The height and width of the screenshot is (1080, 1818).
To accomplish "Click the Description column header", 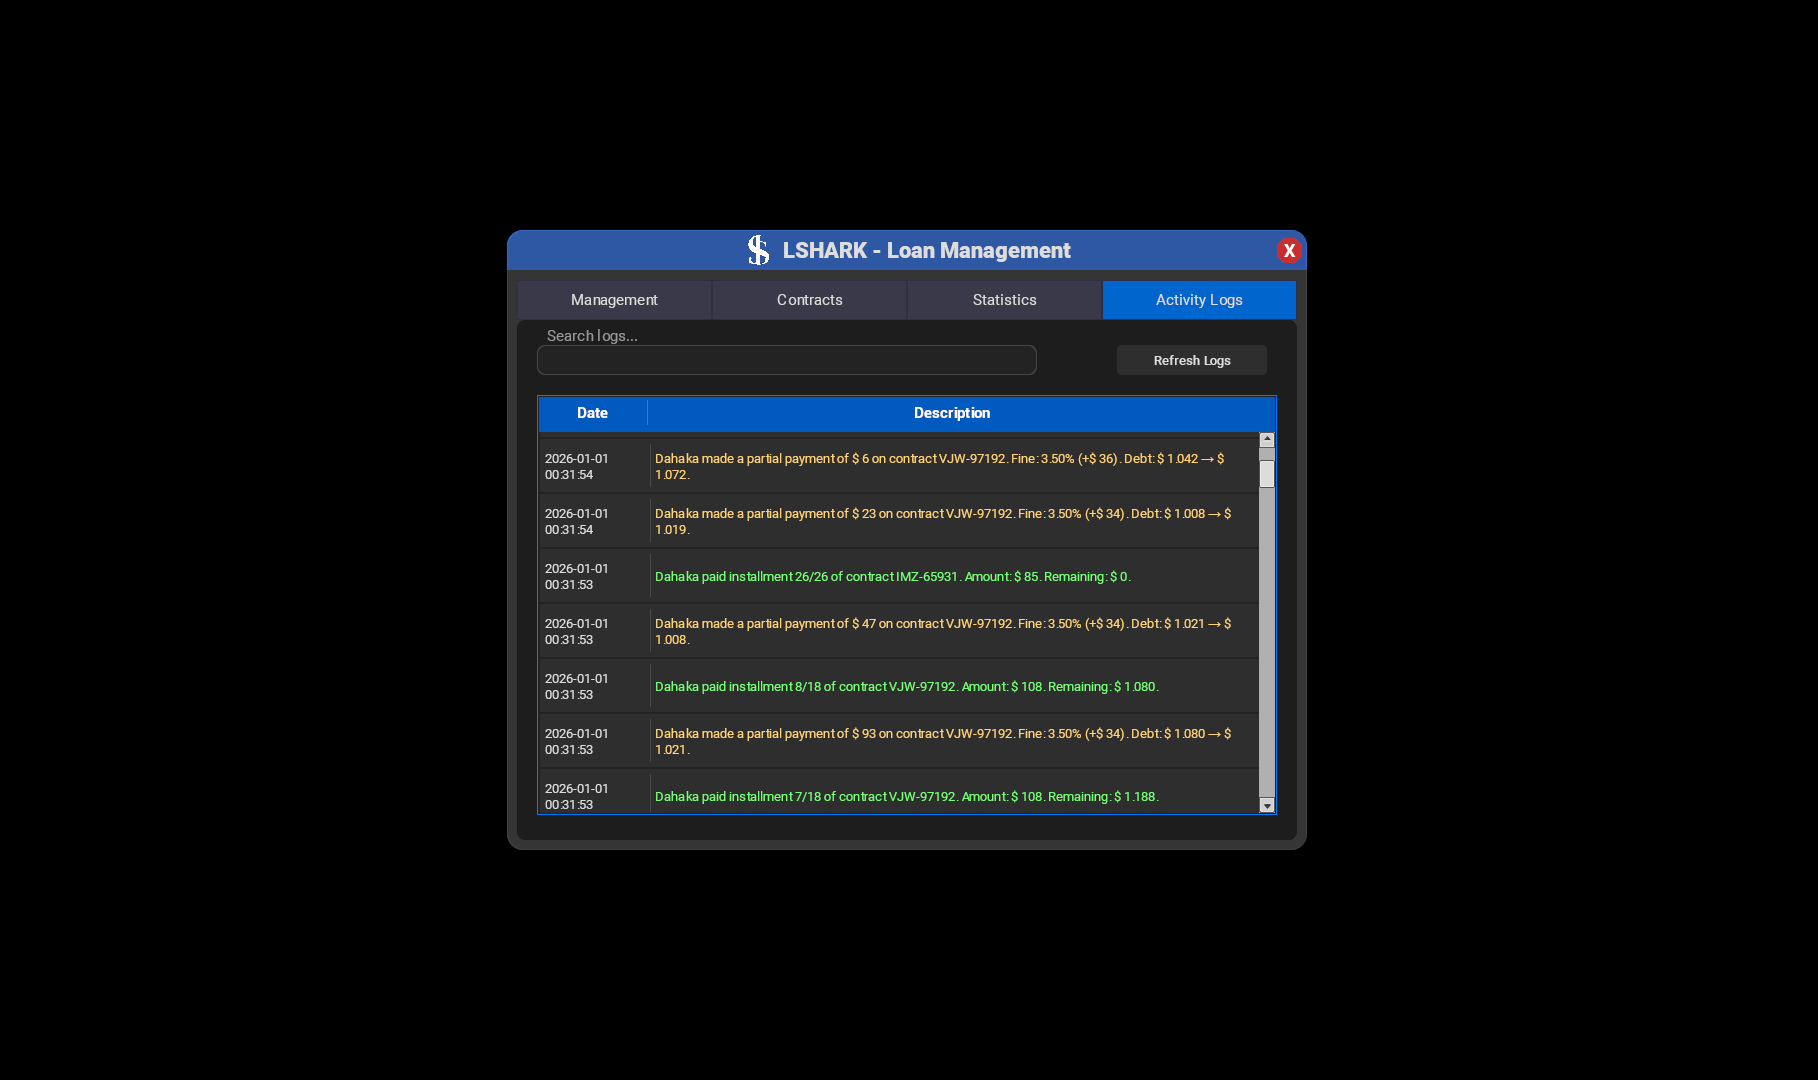I will tap(952, 413).
